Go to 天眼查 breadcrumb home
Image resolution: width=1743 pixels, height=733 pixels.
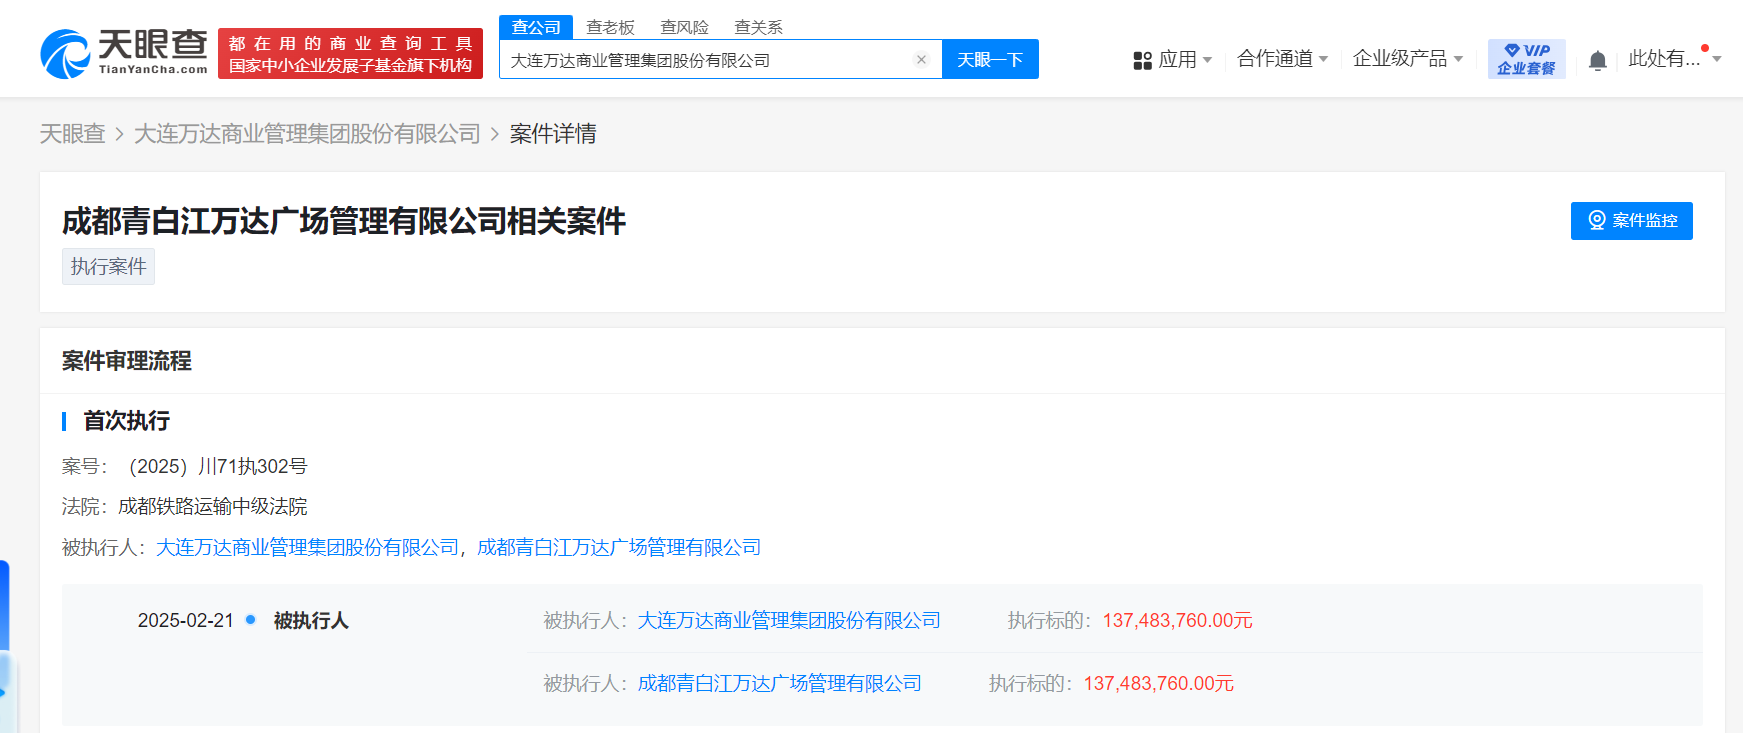[72, 134]
